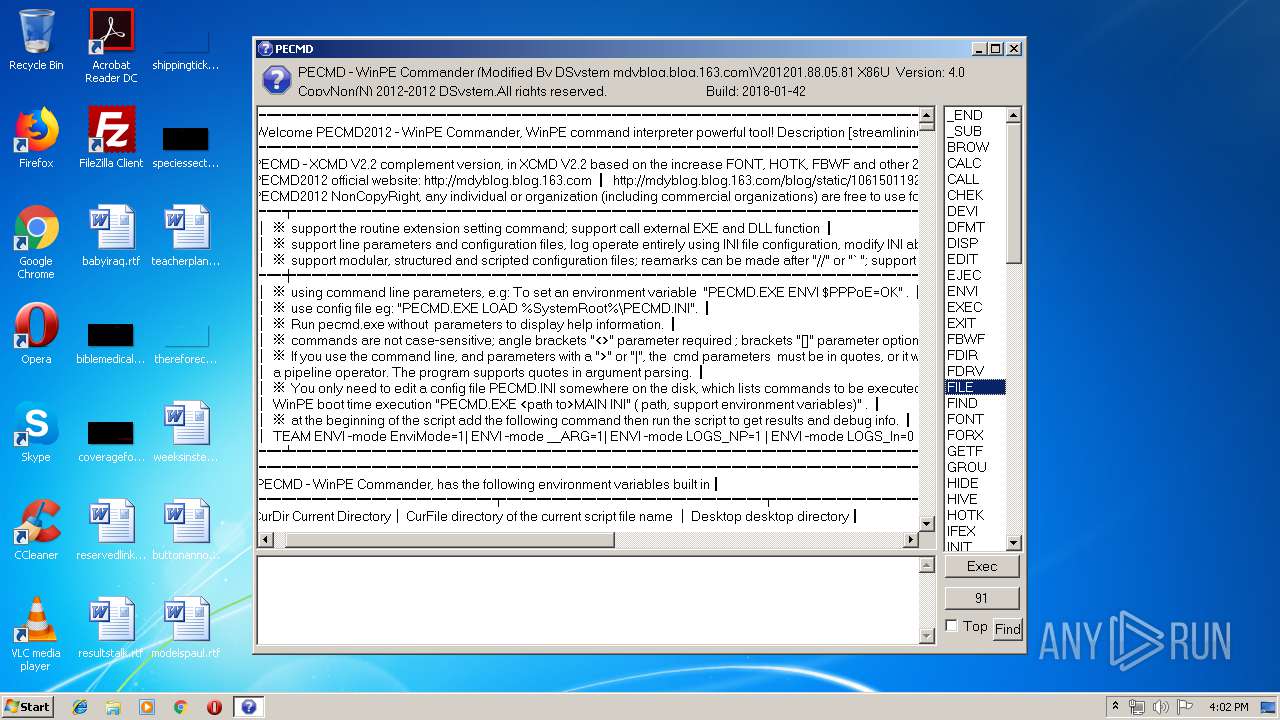This screenshot has width=1280, height=720.
Task: Open the Start menu
Action: [x=27, y=707]
